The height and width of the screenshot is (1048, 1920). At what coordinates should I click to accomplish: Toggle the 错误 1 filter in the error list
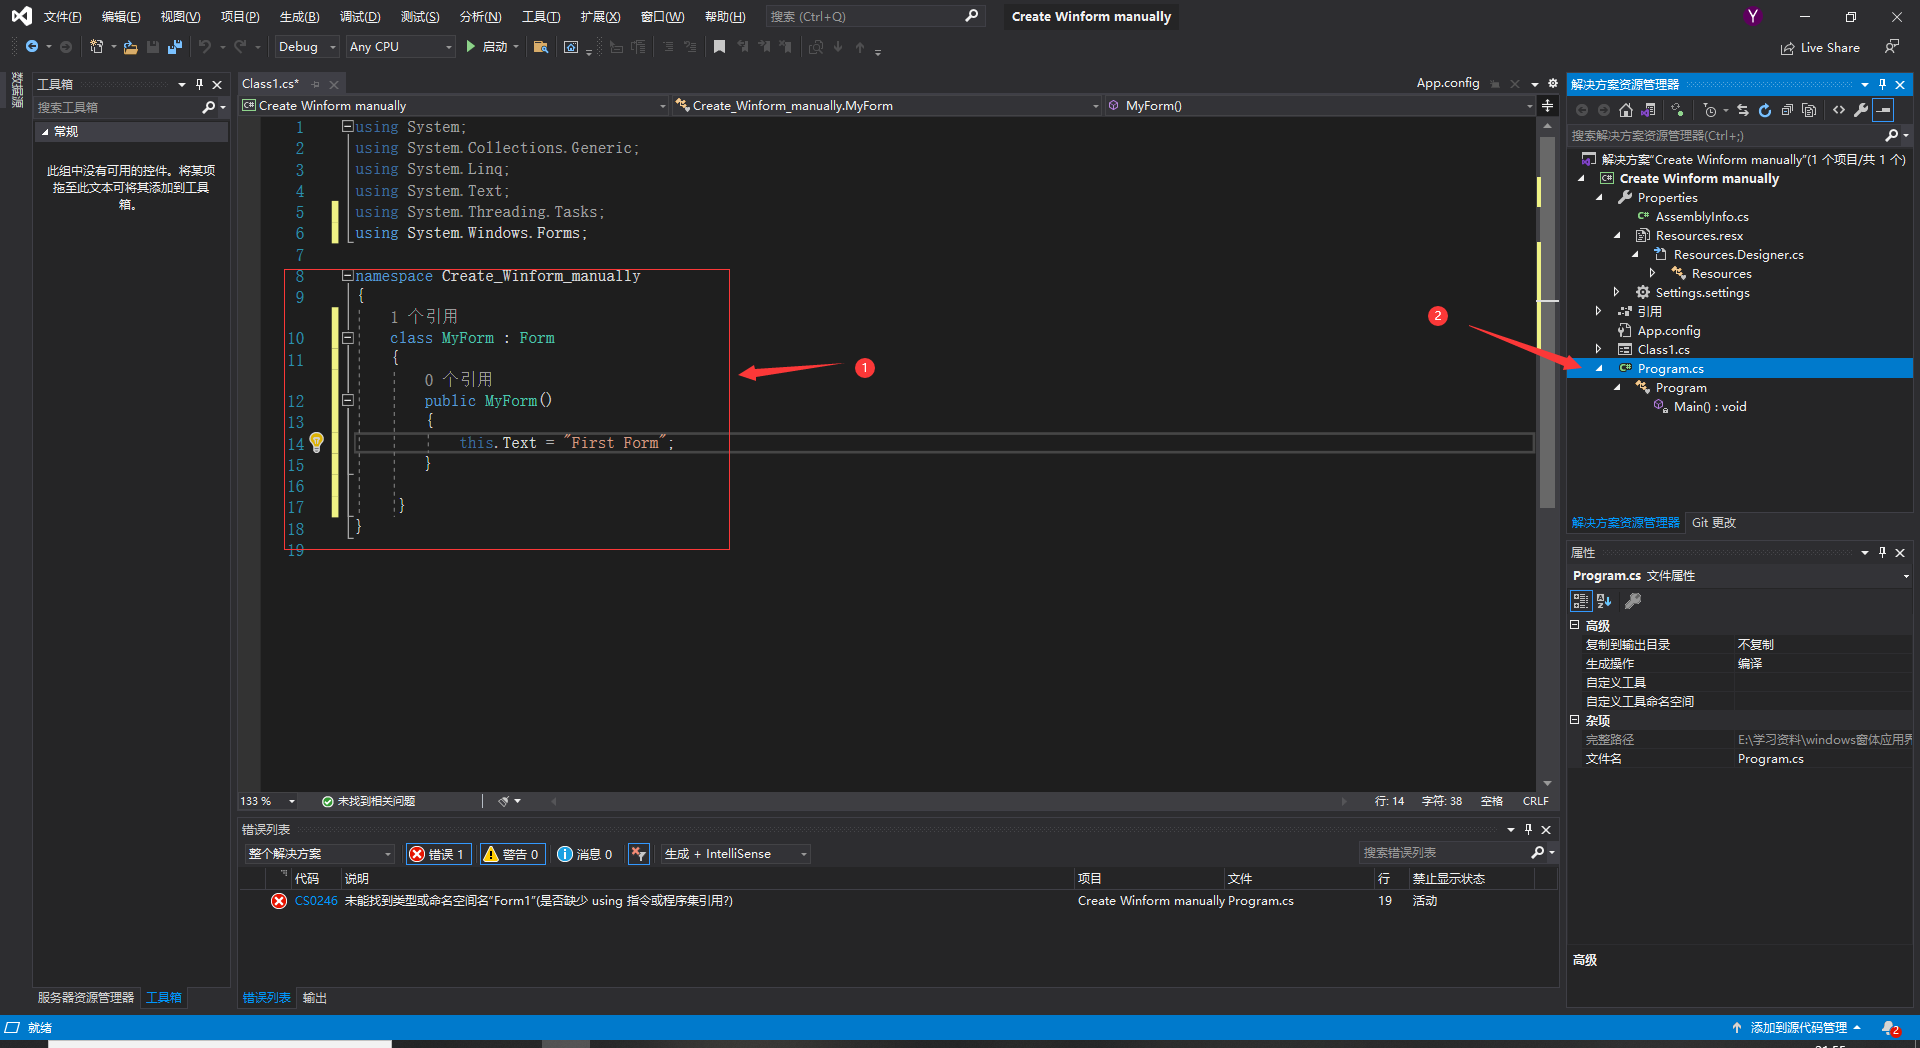437,854
